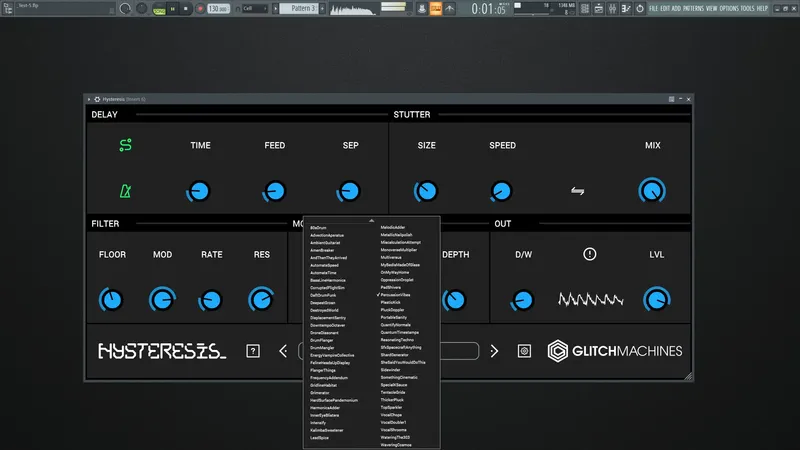The width and height of the screenshot is (800, 450).
Task: Adjust the delay FEED knob
Action: 274,191
